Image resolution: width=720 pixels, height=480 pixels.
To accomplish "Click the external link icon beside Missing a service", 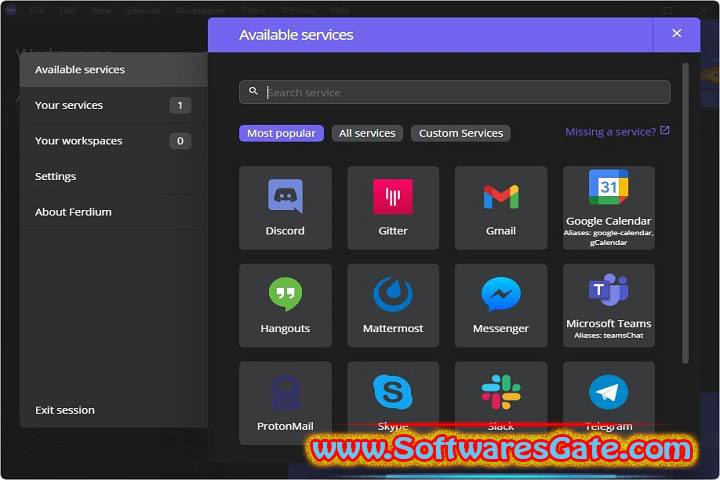I will click(x=664, y=131).
